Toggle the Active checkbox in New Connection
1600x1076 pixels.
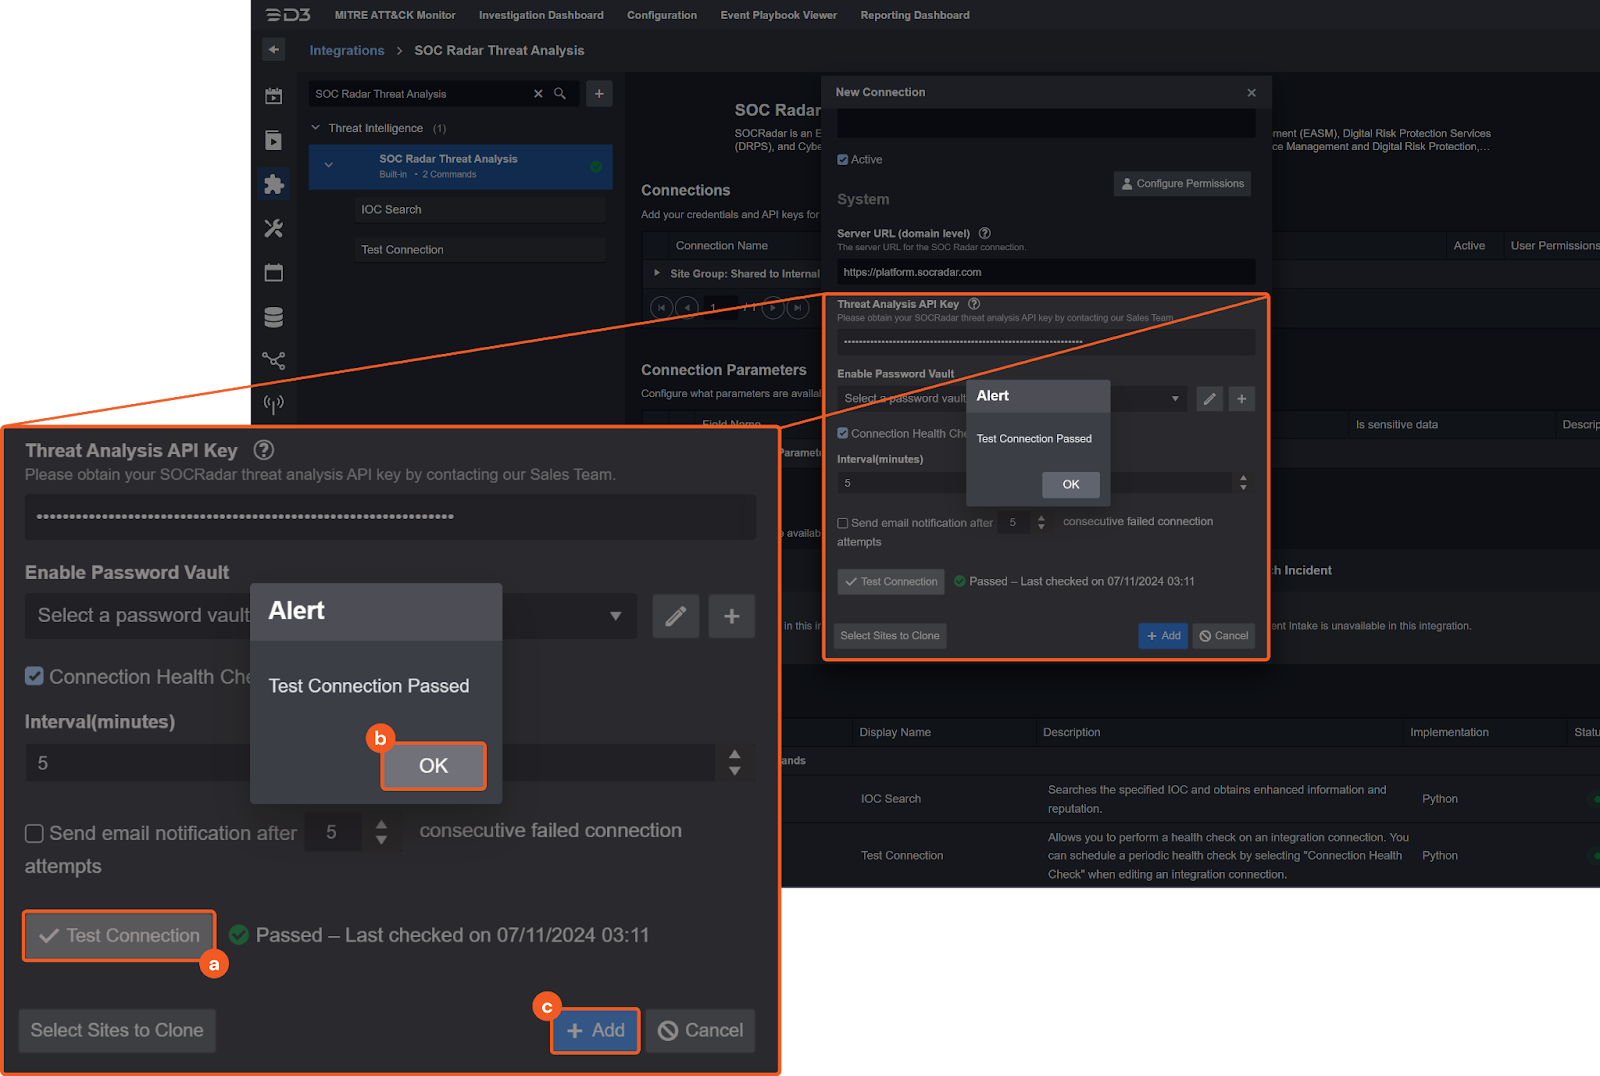(x=843, y=160)
